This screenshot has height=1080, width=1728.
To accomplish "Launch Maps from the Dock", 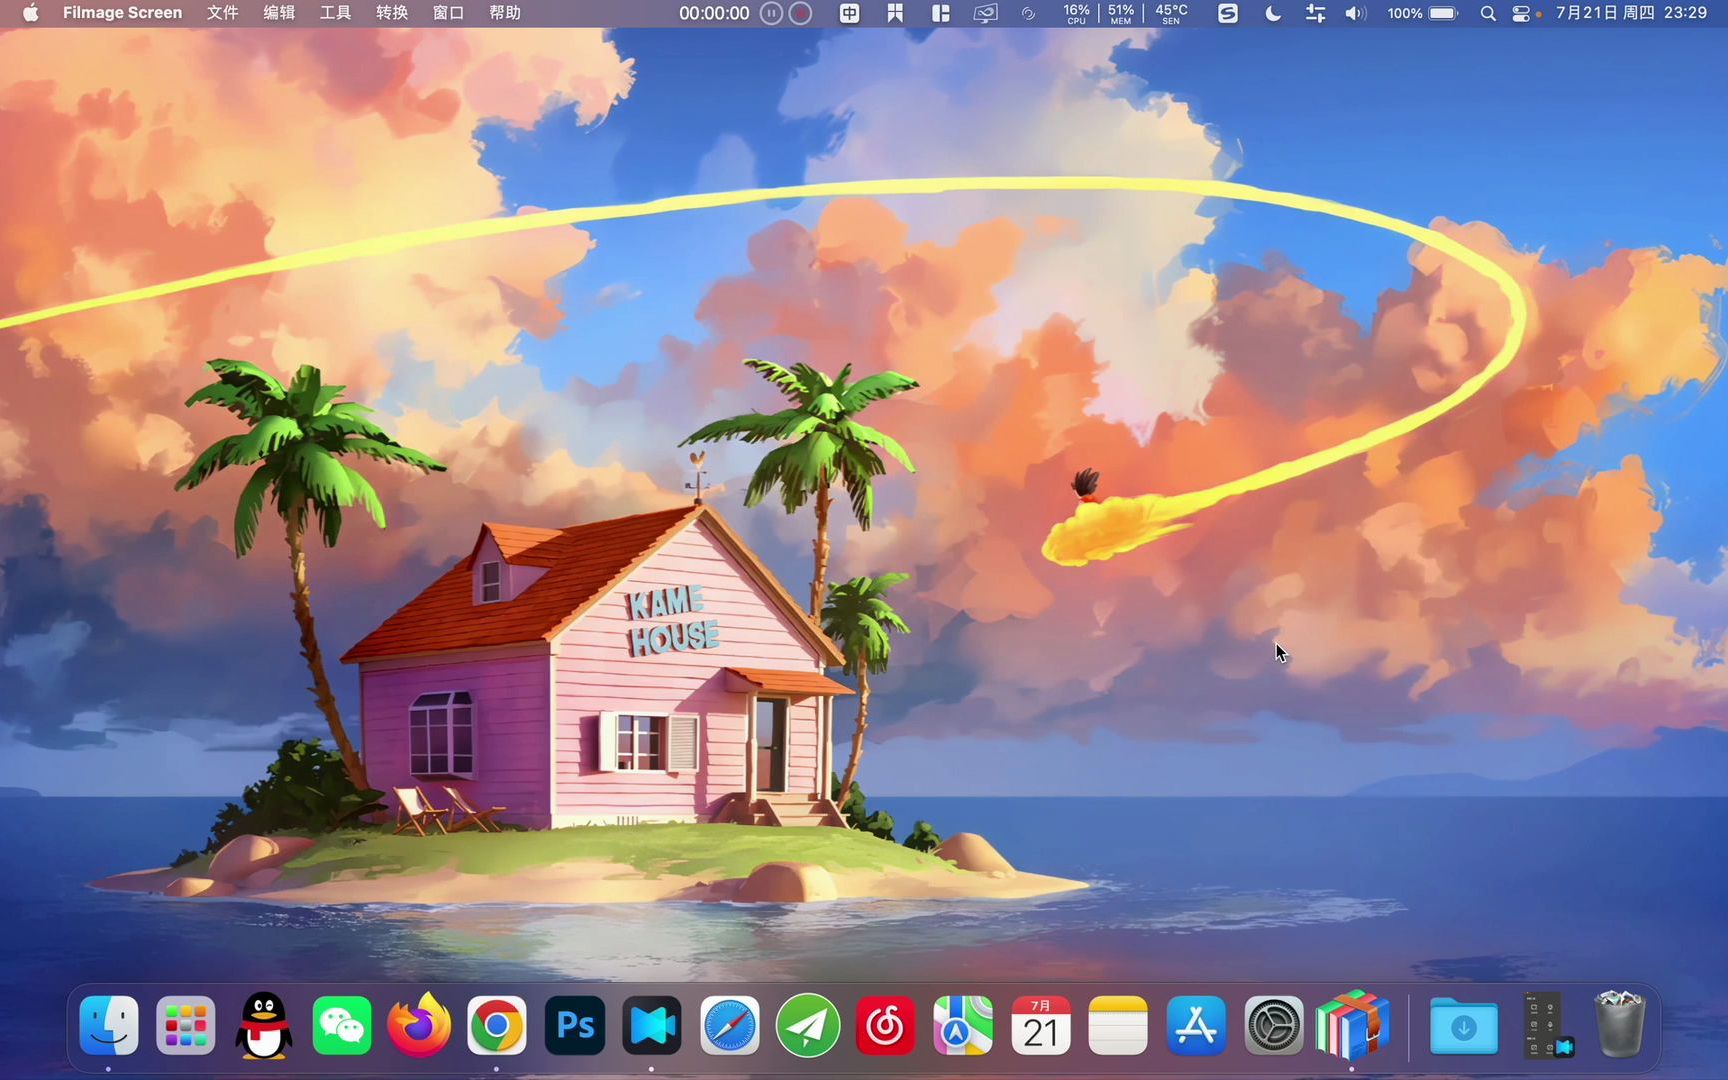I will [x=962, y=1025].
